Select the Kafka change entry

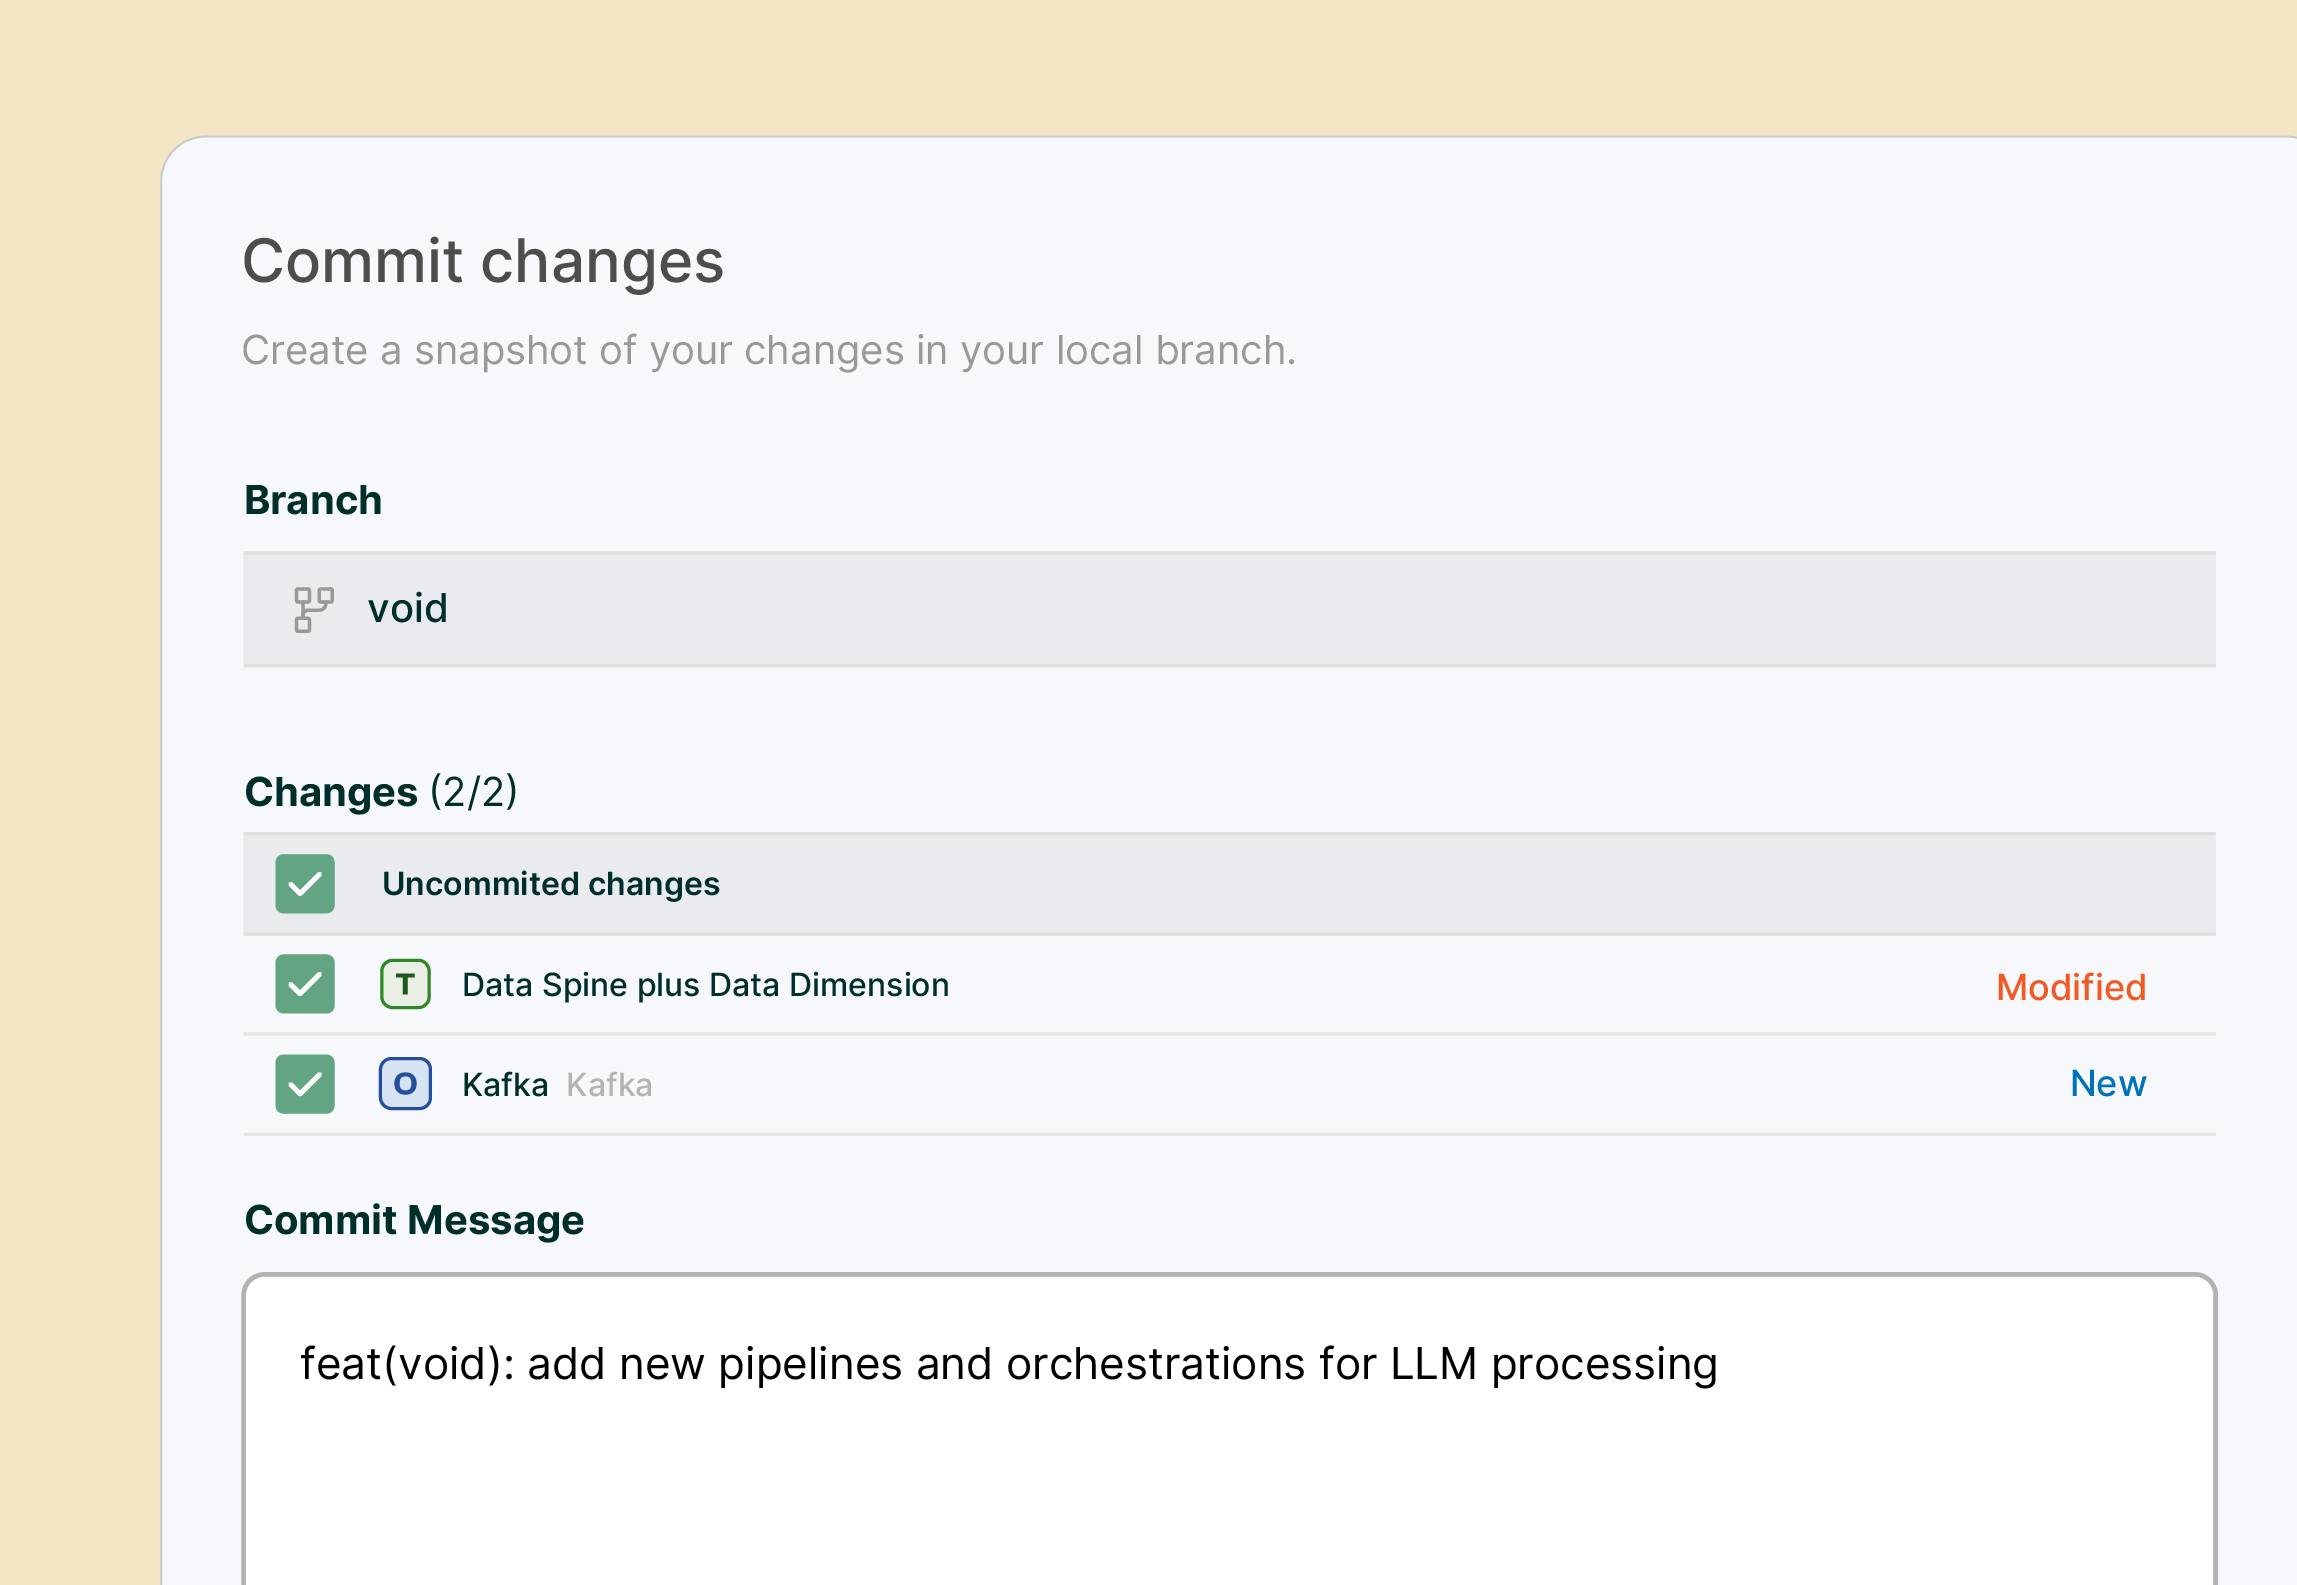coord(505,1083)
